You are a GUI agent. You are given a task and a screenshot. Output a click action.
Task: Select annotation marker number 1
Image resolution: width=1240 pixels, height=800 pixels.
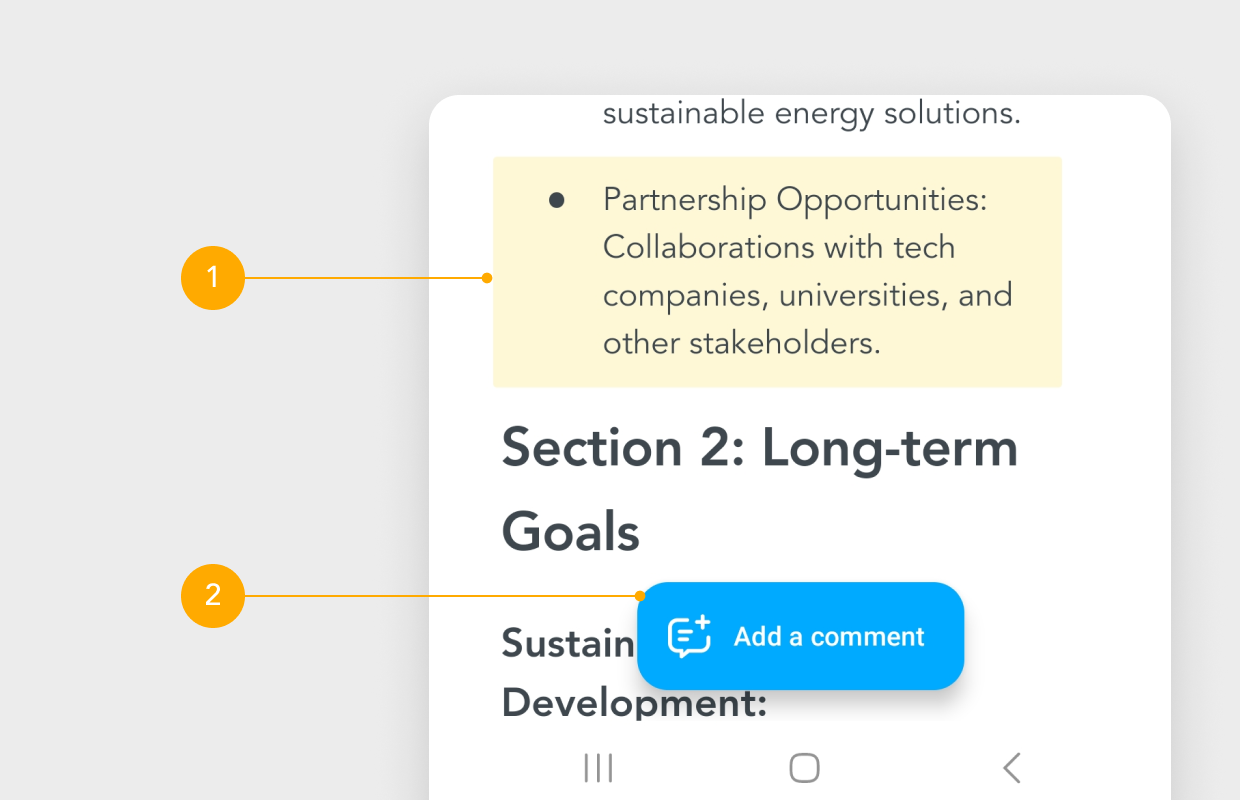pos(213,278)
